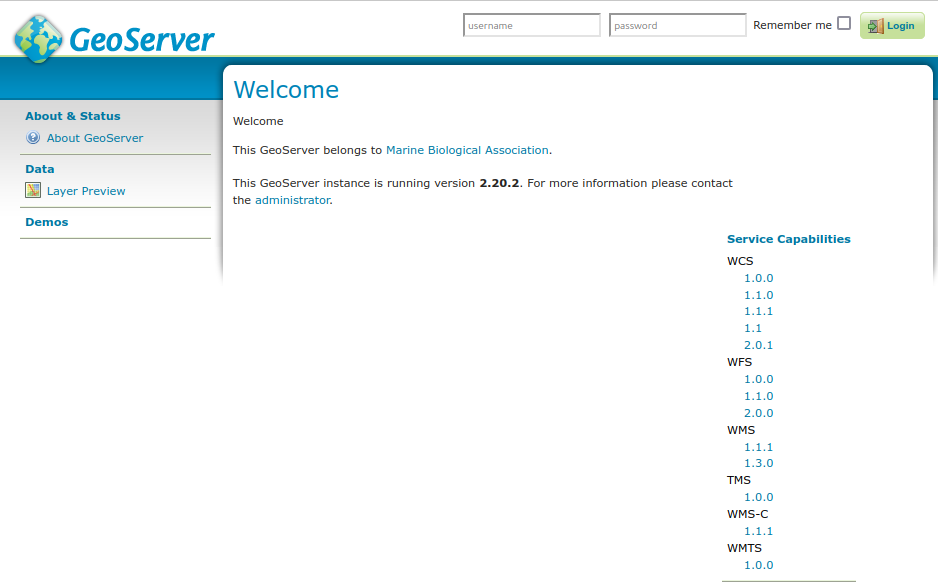This screenshot has width=938, height=587.
Task: Focus the username input field
Action: (x=531, y=25)
